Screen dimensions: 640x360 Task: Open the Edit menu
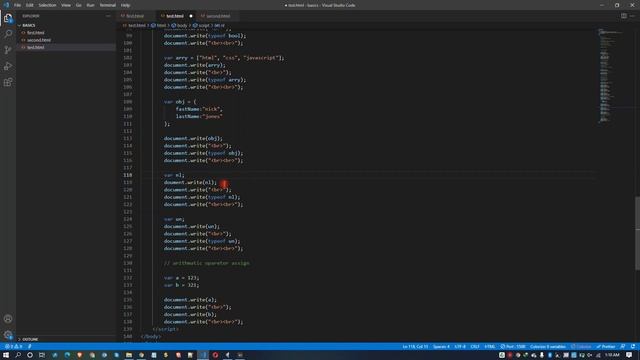coord(30,5)
